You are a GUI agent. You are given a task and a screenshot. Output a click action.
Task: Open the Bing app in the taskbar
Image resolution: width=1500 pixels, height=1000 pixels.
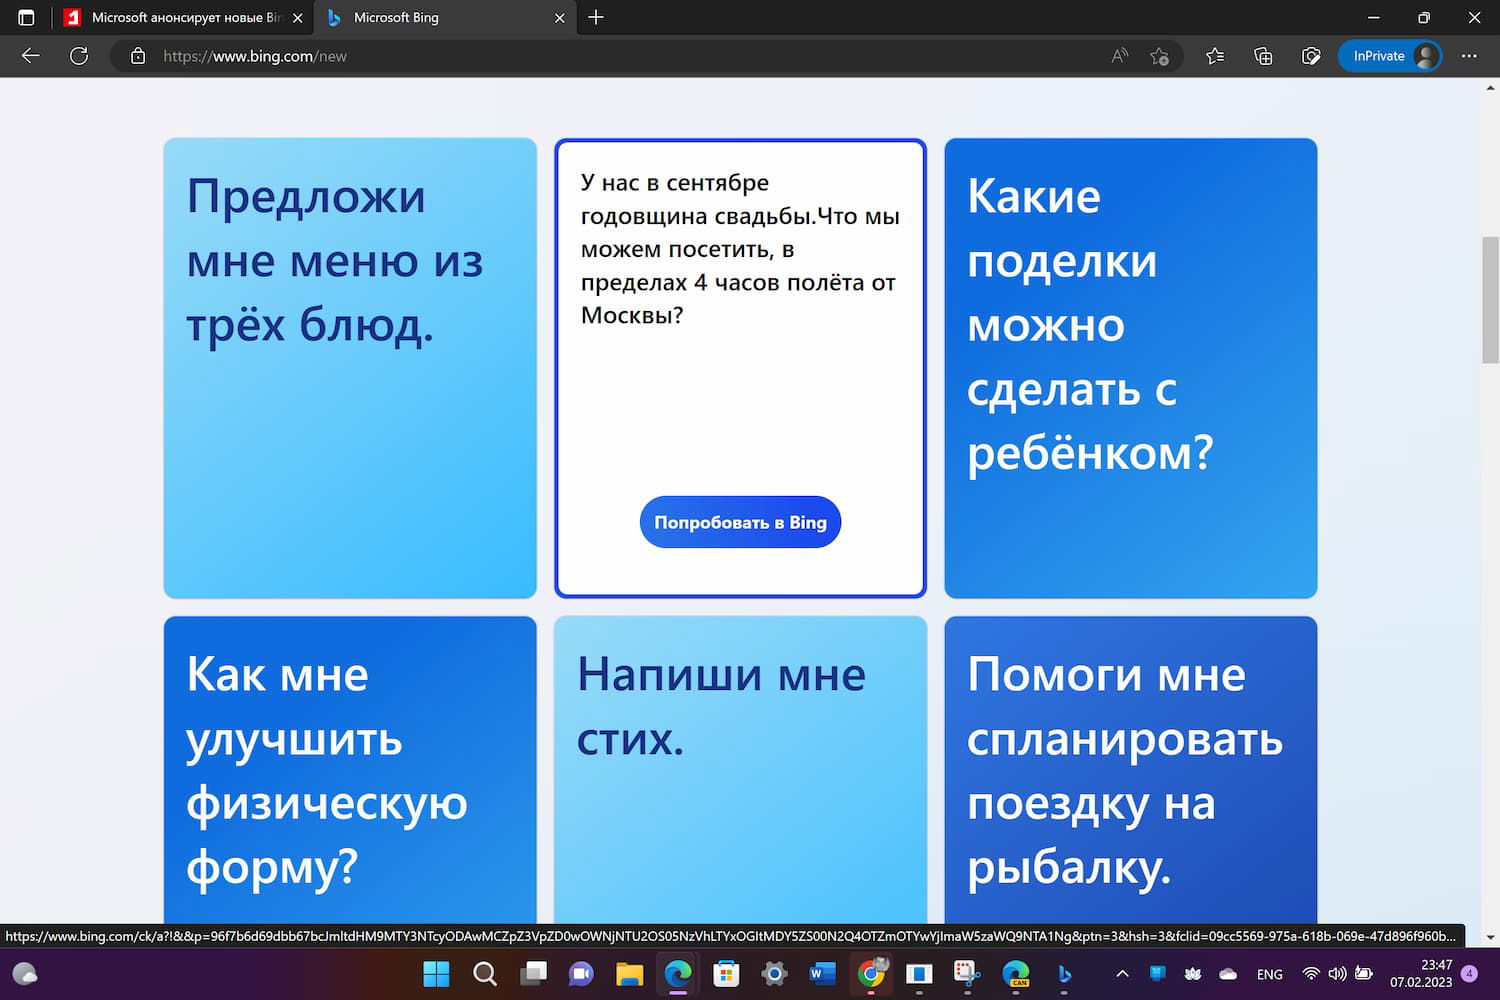point(1064,974)
